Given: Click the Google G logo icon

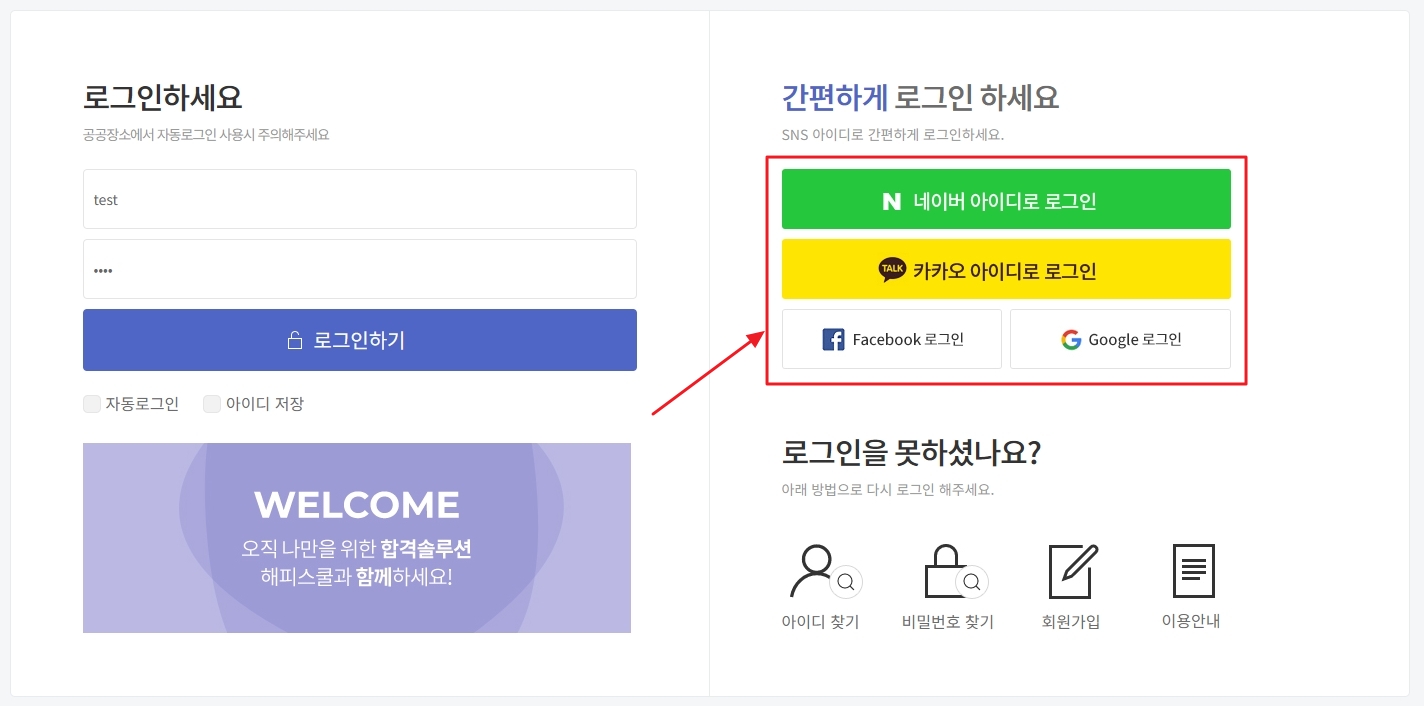Looking at the screenshot, I should (x=1071, y=340).
